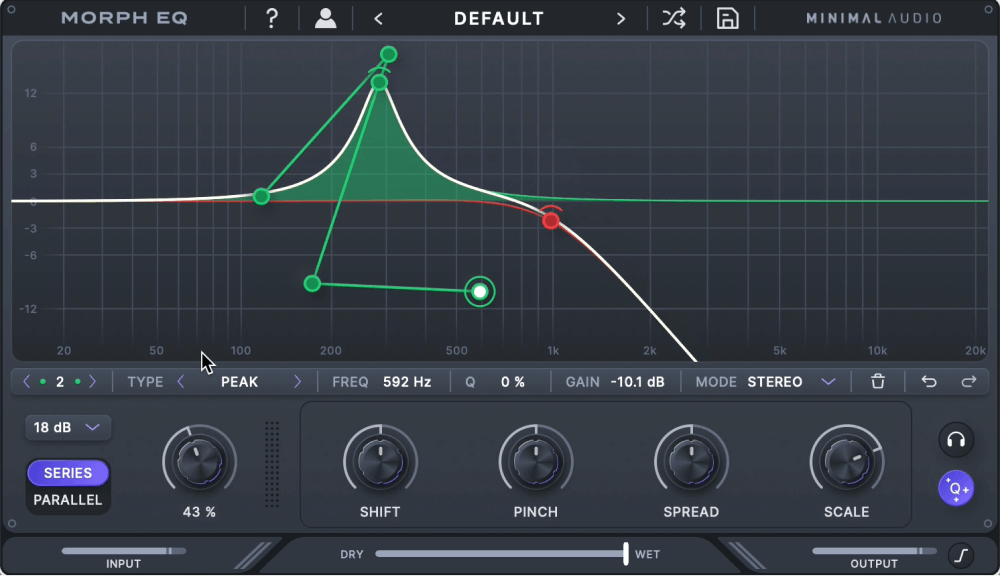Click the morph knob at 43 %

[200, 462]
